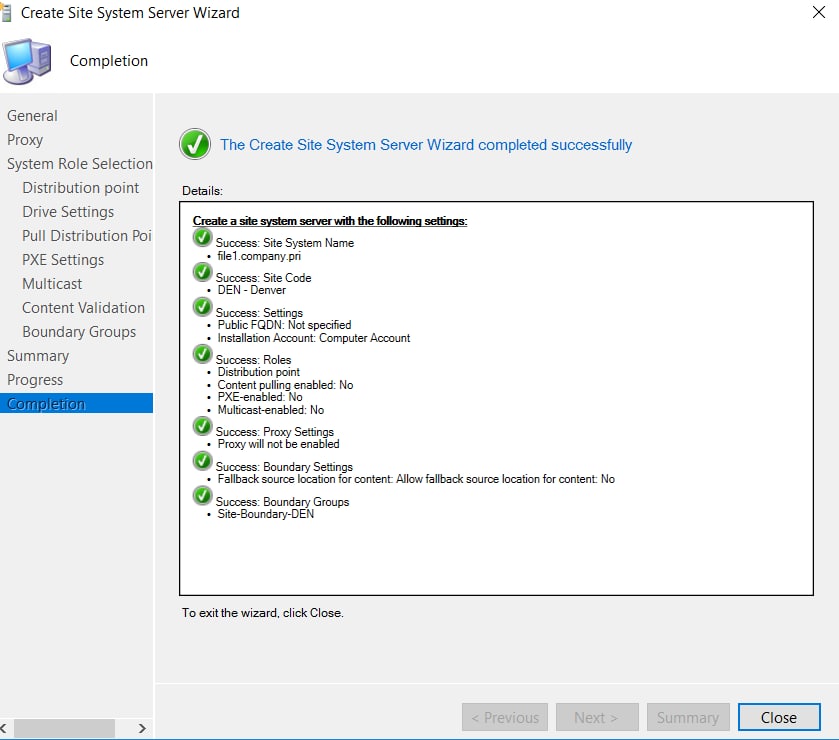Screen dimensions: 839x740
Task: Click 'Create a site system server' heading
Action: [x=330, y=221]
